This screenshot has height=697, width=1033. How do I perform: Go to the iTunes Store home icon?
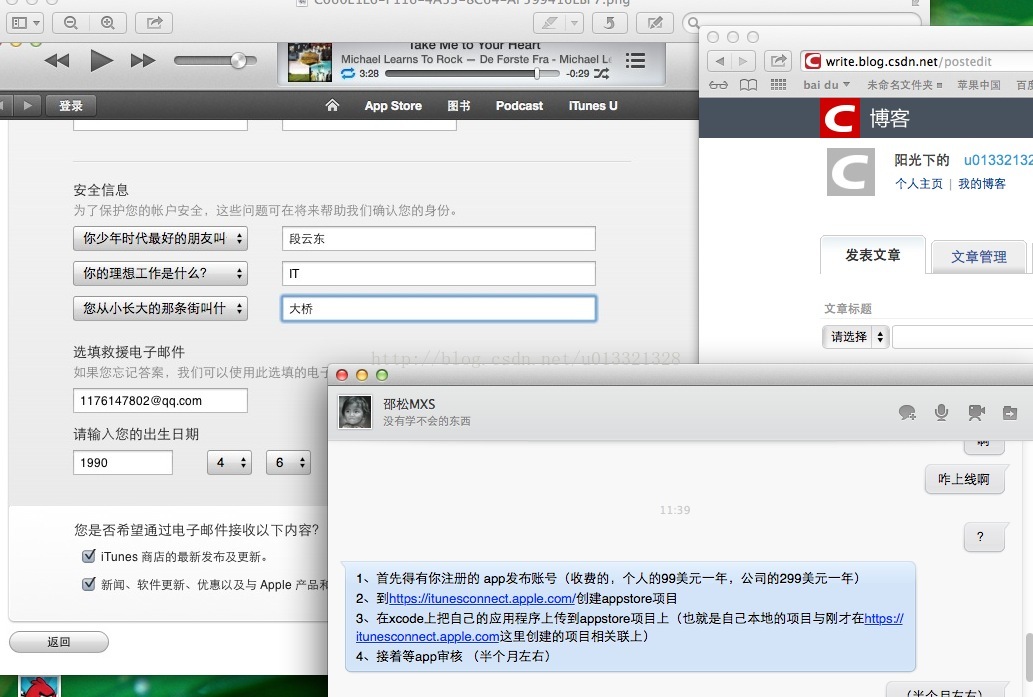pyautogui.click(x=332, y=105)
